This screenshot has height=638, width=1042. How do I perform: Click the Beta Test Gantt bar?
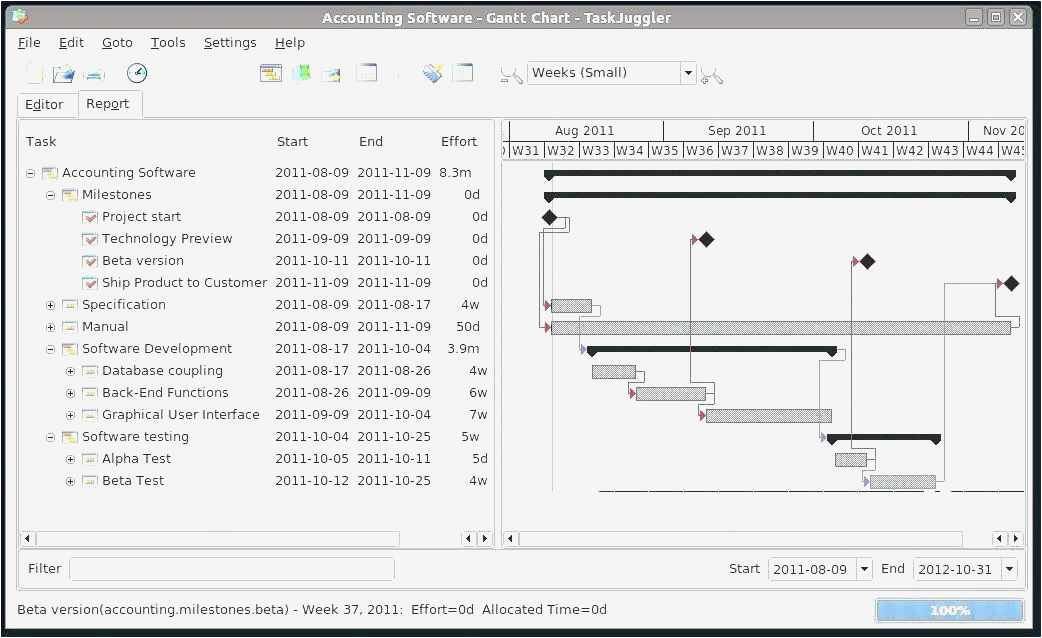tap(902, 482)
